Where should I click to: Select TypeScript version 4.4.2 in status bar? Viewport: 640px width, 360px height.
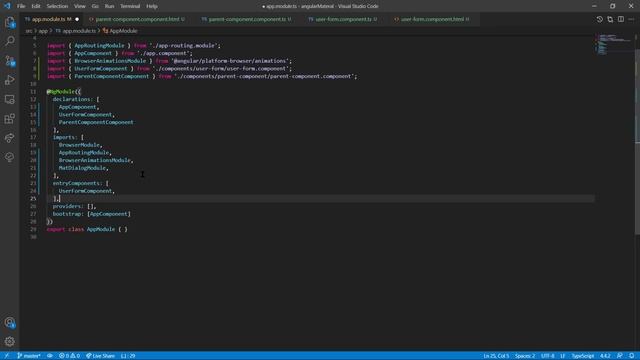605,356
